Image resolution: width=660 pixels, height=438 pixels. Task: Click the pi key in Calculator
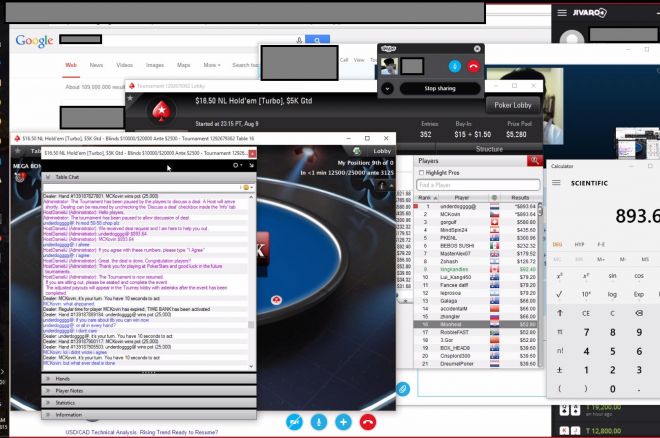click(560, 332)
